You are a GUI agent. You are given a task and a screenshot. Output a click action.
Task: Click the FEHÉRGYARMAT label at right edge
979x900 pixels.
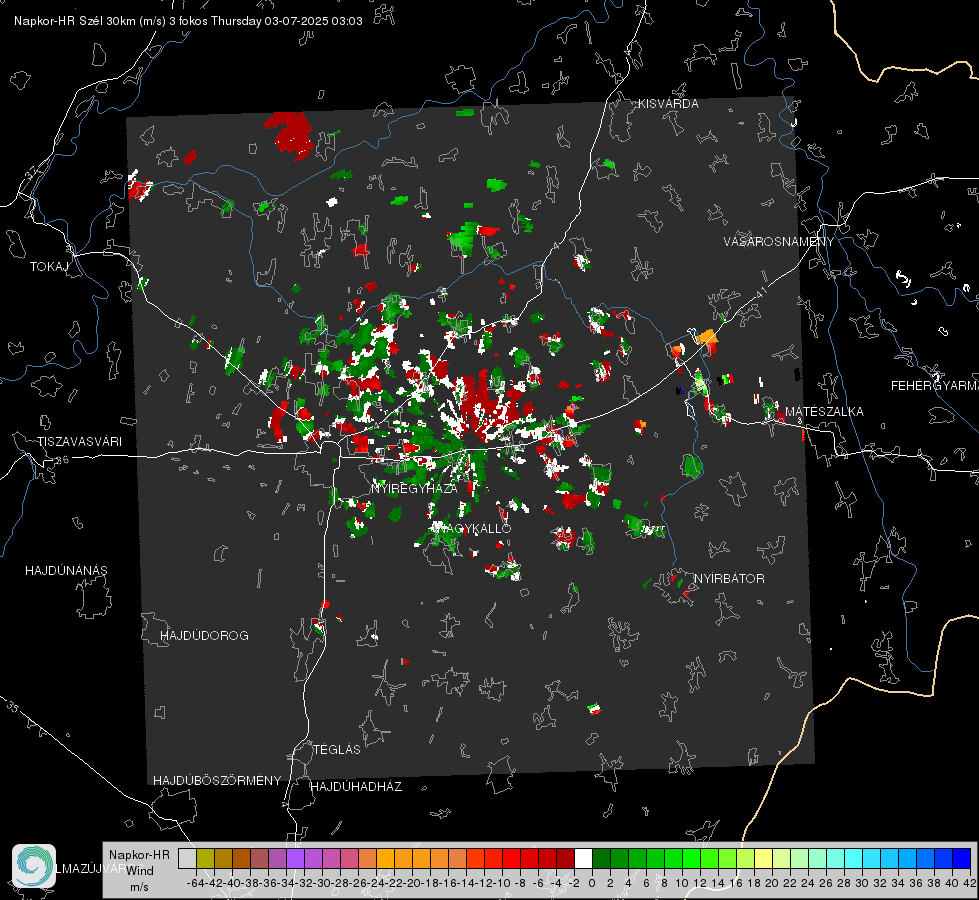935,386
